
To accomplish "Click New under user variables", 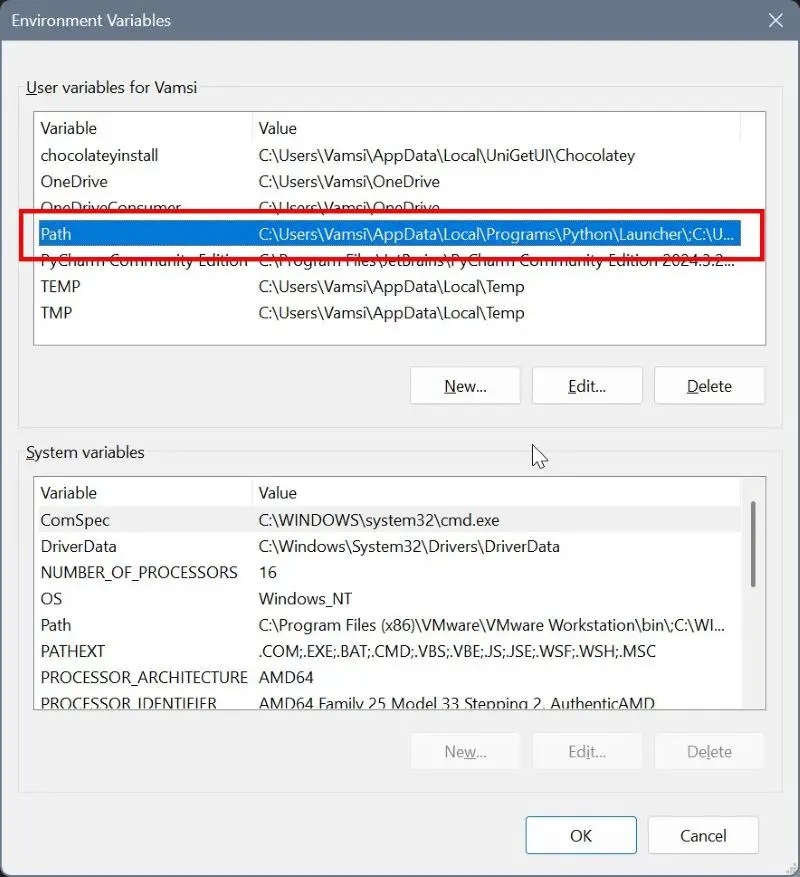I will 465,386.
